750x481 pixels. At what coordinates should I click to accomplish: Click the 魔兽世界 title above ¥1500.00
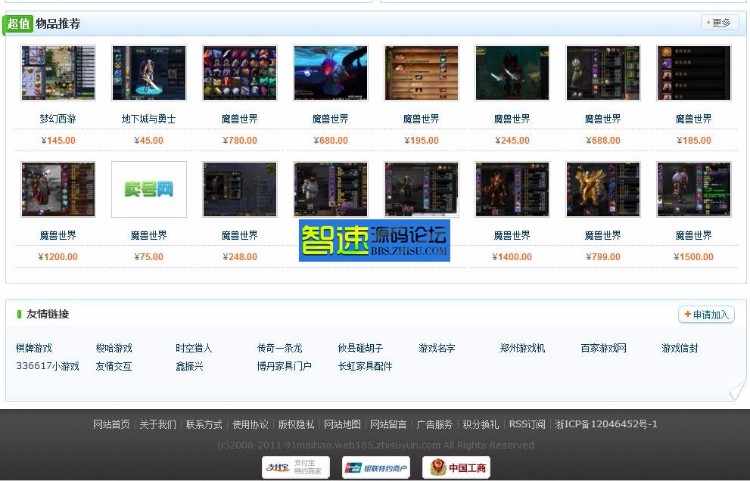(694, 235)
